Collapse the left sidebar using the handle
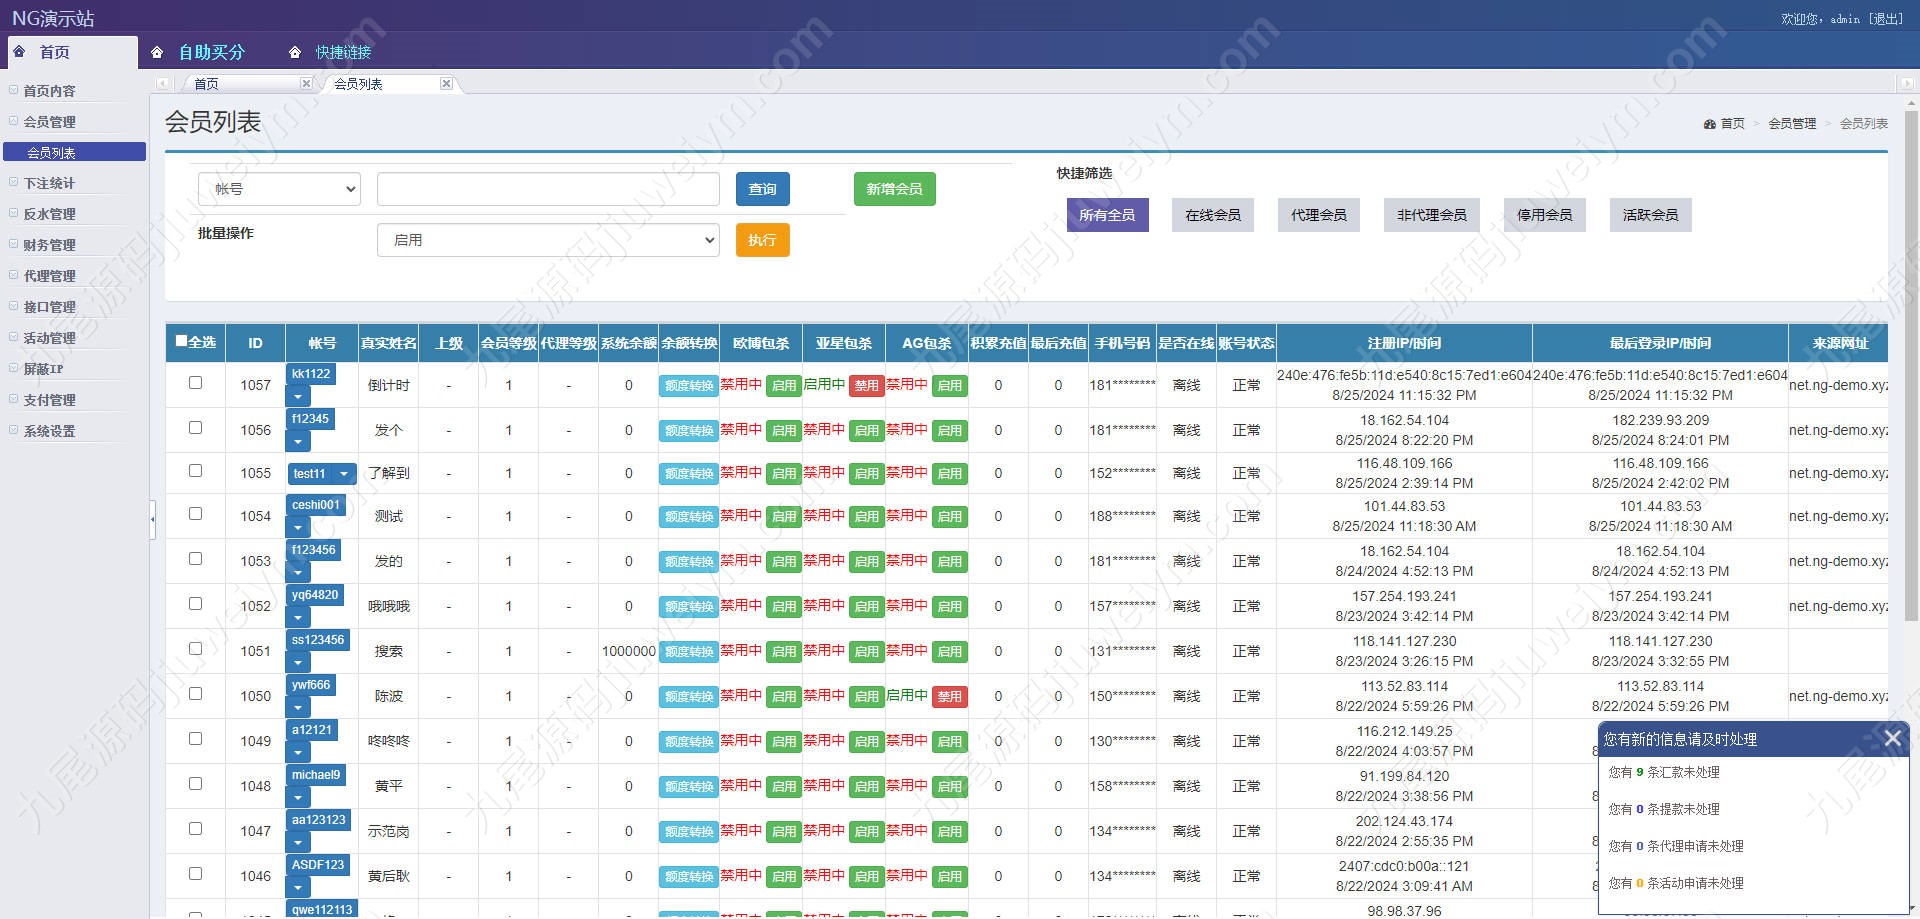The width and height of the screenshot is (1920, 919). tap(153, 519)
